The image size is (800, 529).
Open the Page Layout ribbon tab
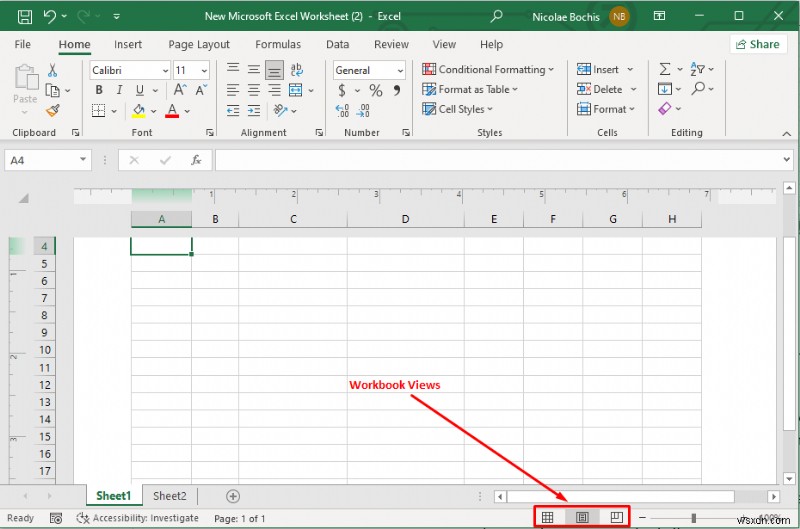tap(199, 45)
